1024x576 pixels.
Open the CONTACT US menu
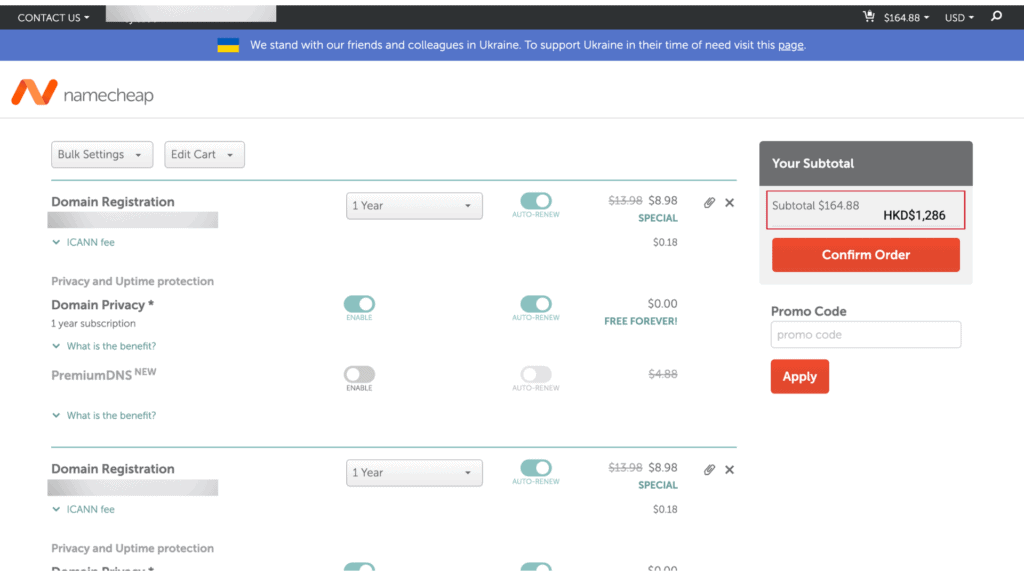point(53,18)
